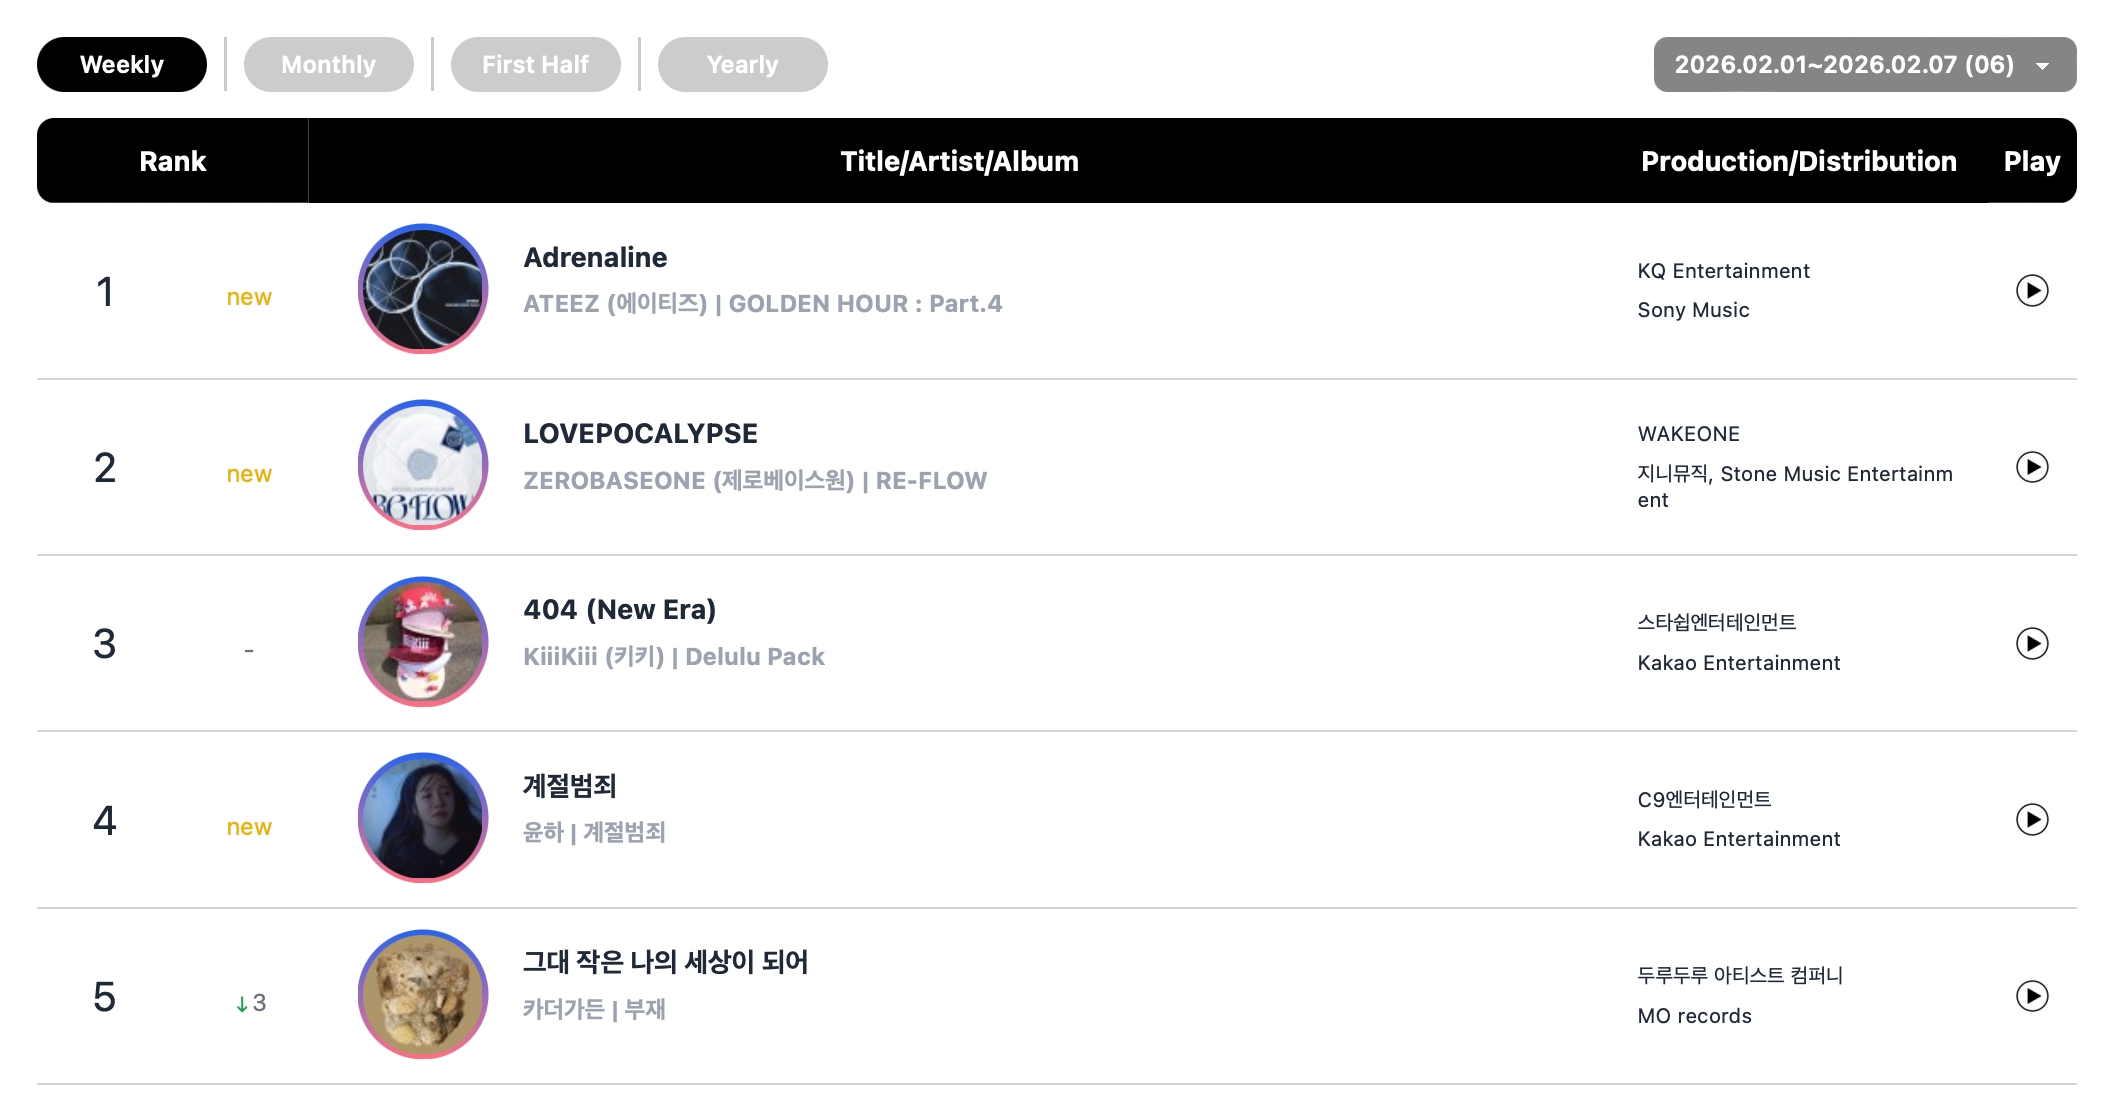Switch to the First Half chart tab

[535, 65]
